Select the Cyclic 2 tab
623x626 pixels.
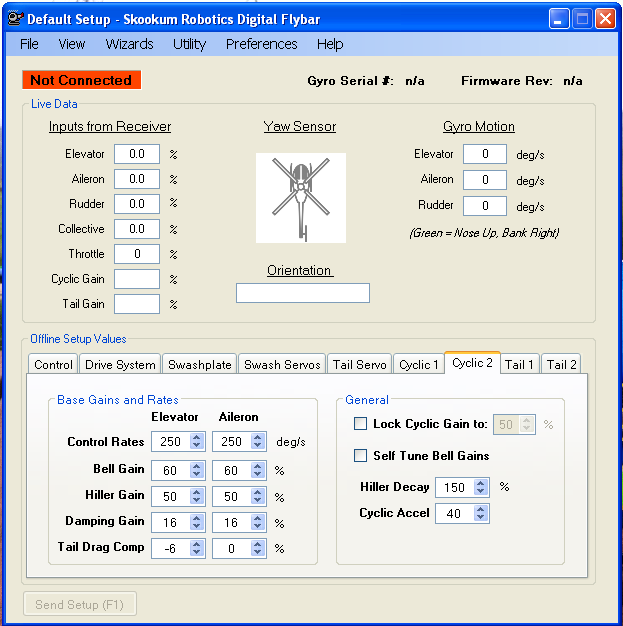tap(472, 363)
